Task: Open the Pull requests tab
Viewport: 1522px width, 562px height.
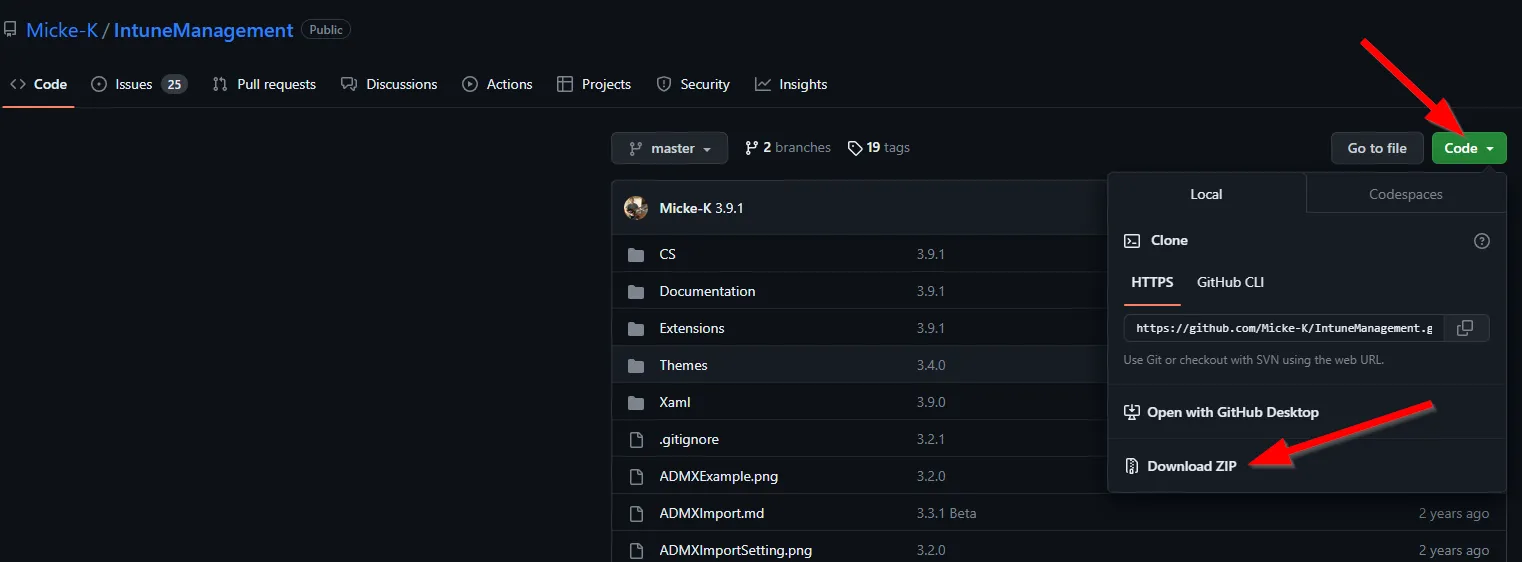Action: pyautogui.click(x=264, y=84)
